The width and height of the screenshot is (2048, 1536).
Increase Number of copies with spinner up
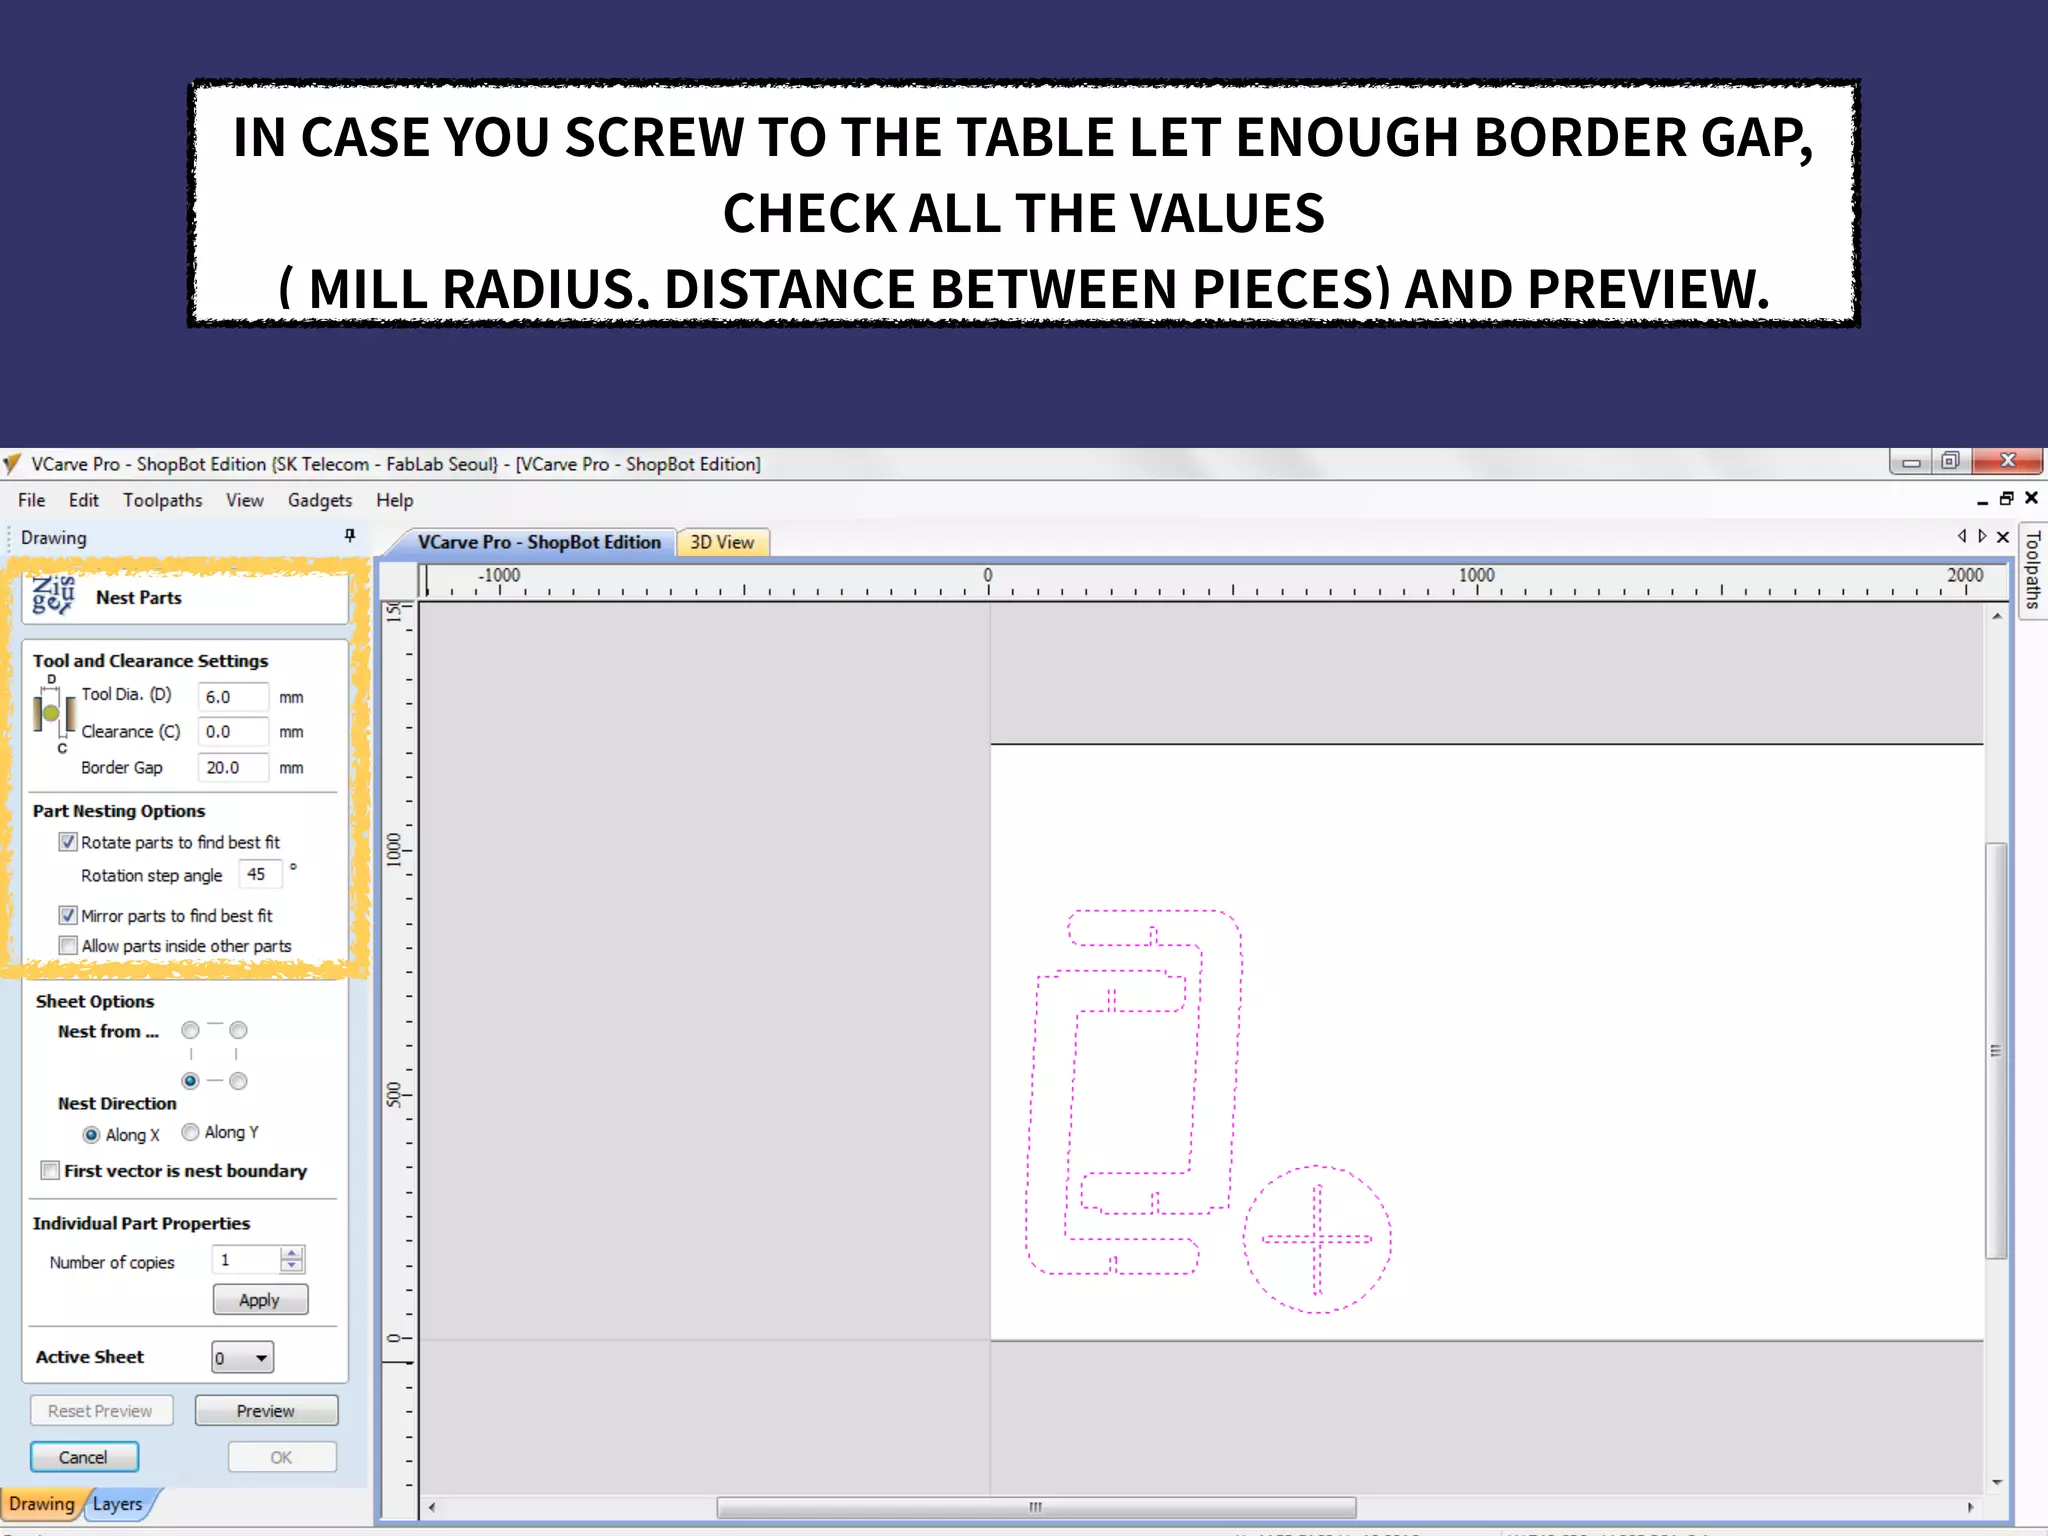tap(291, 1252)
